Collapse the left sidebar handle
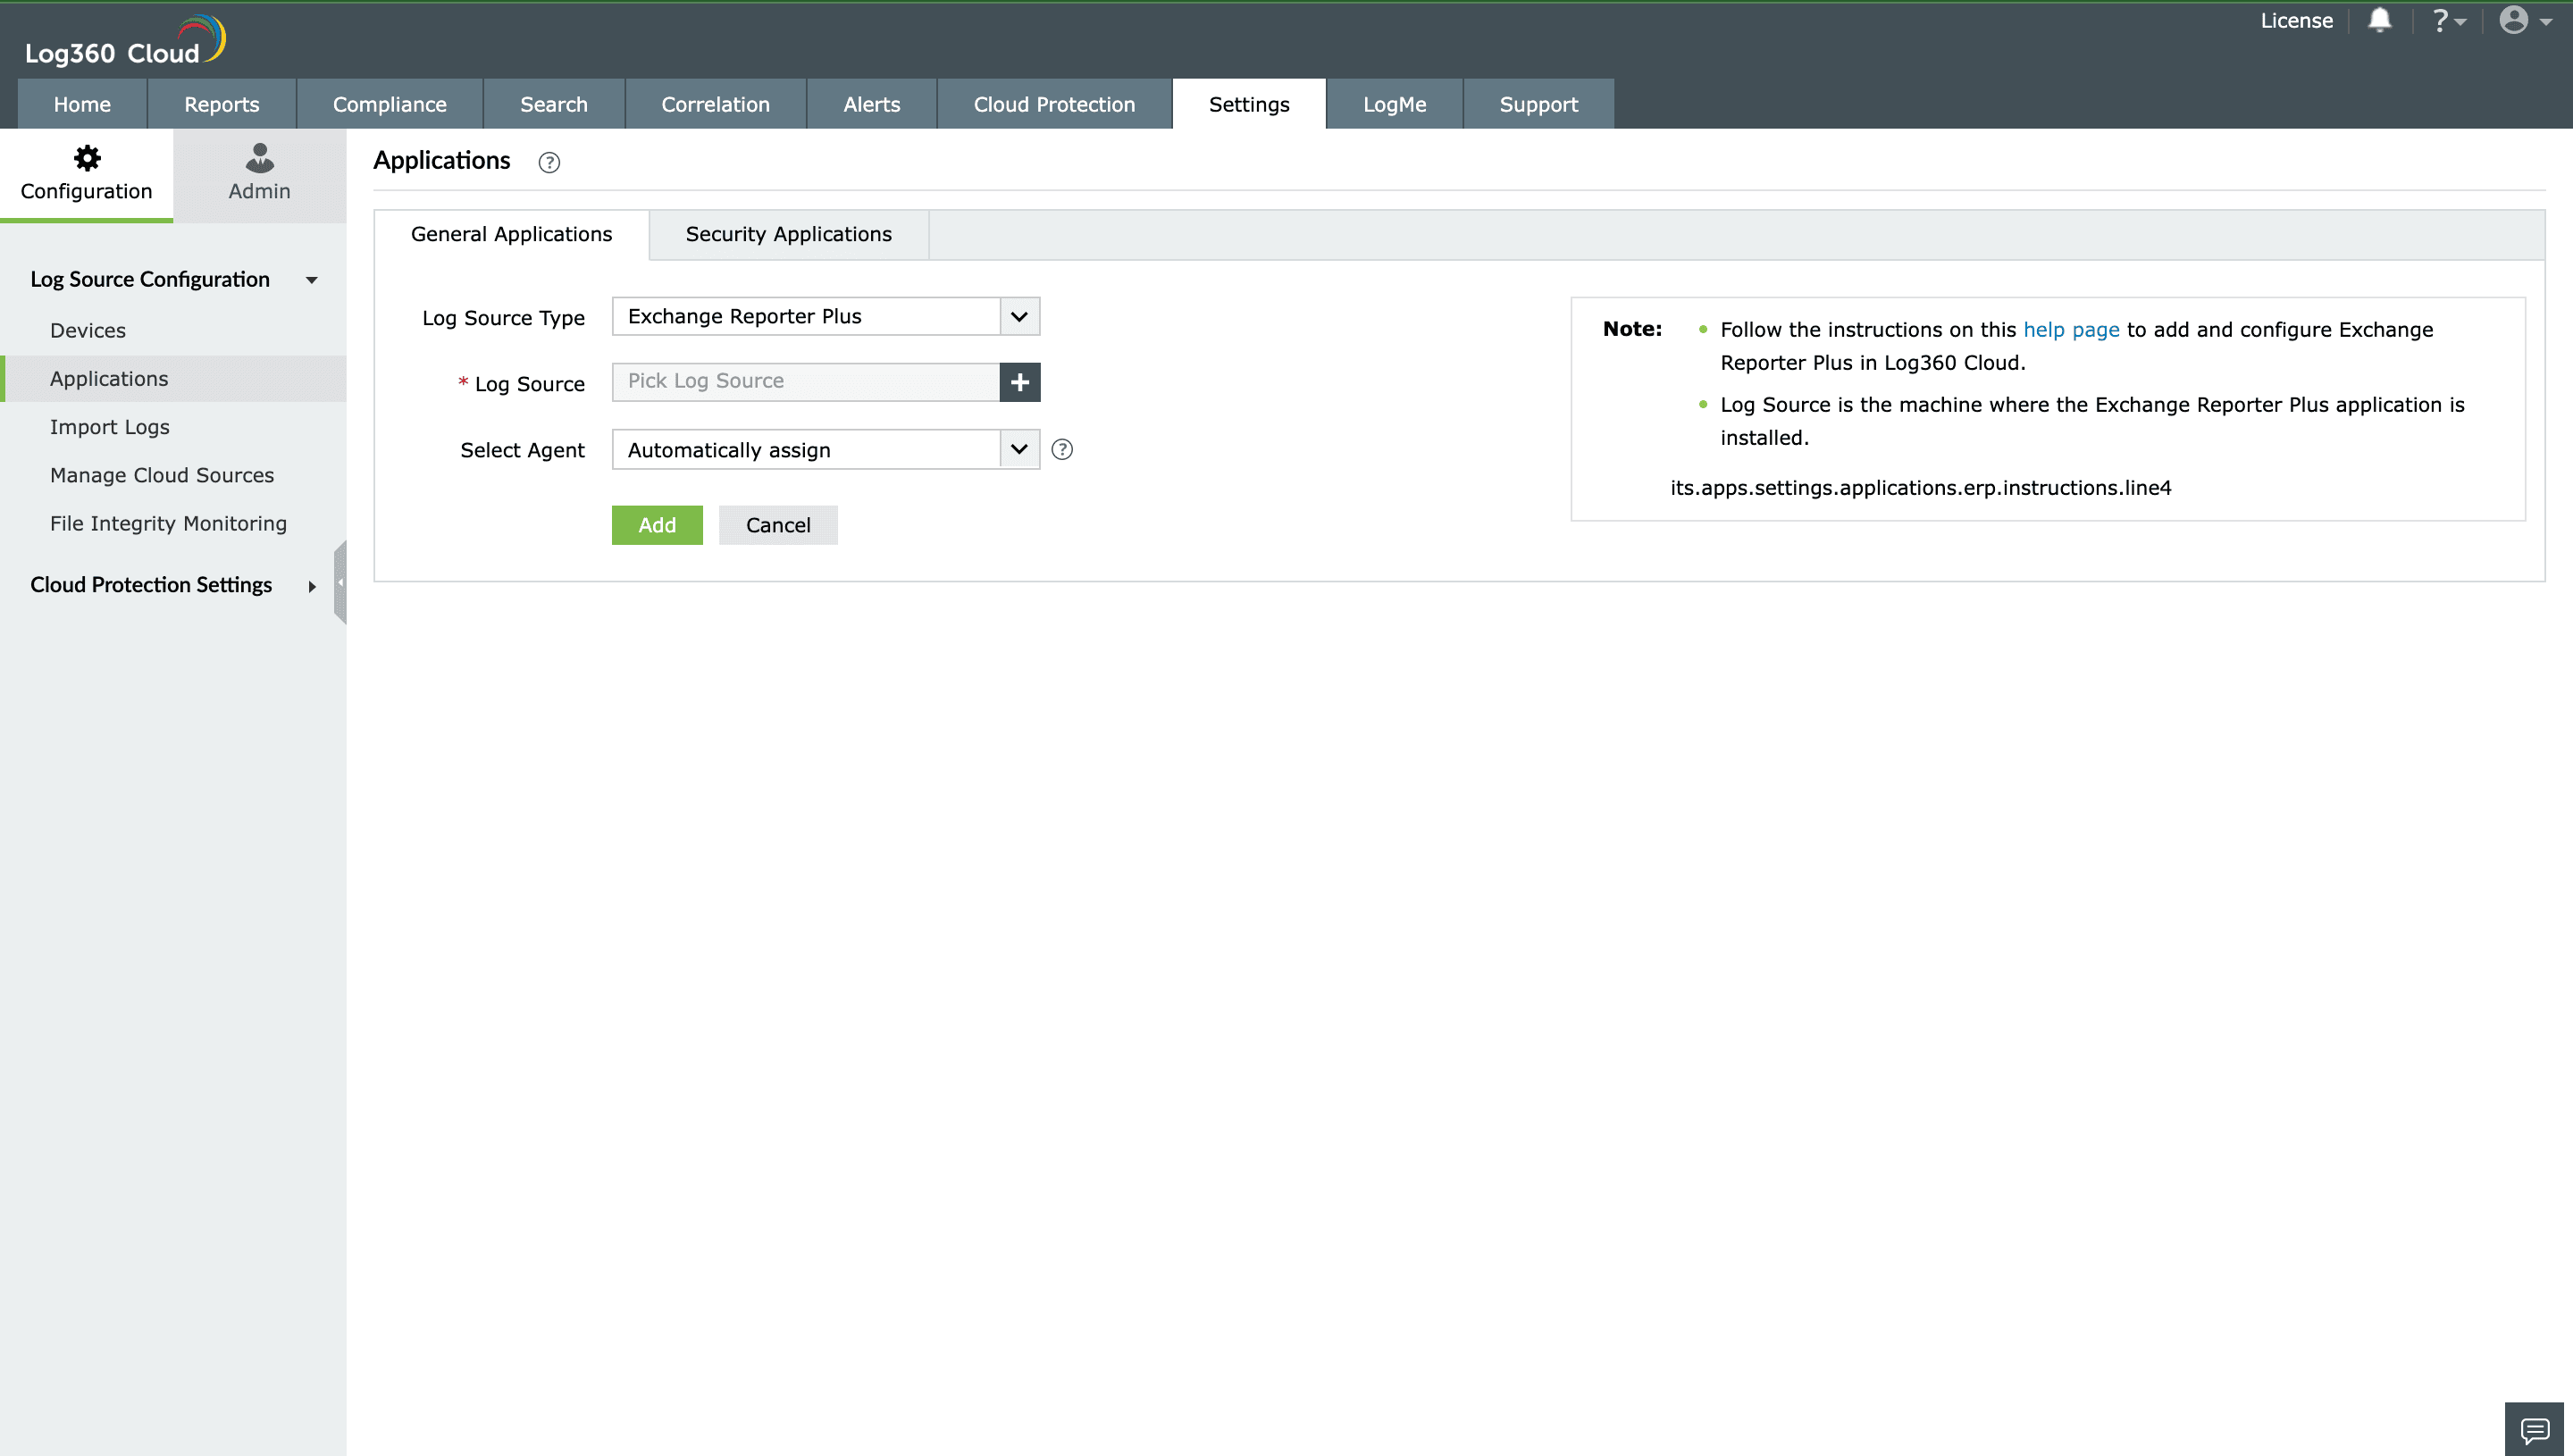Screen dimensions: 2573x1456 pyautogui.click(x=340, y=582)
